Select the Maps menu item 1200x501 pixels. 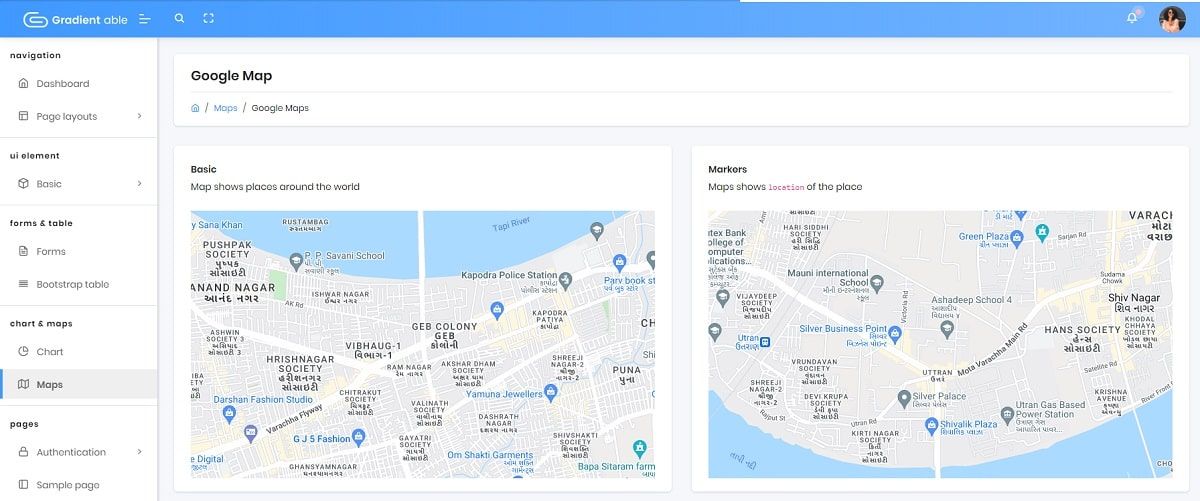point(78,385)
